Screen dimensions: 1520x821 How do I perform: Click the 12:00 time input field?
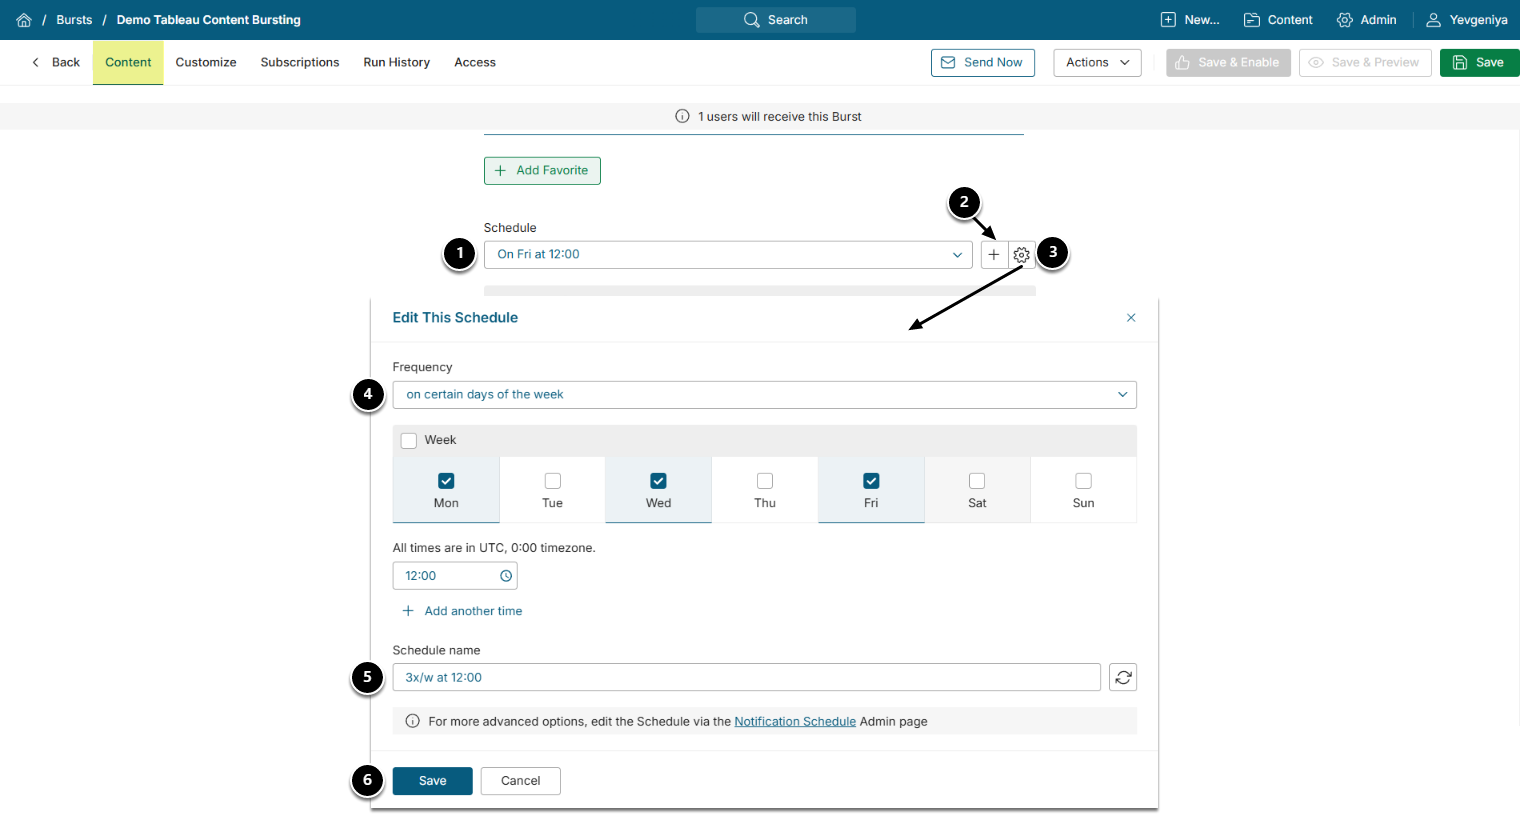click(x=455, y=576)
